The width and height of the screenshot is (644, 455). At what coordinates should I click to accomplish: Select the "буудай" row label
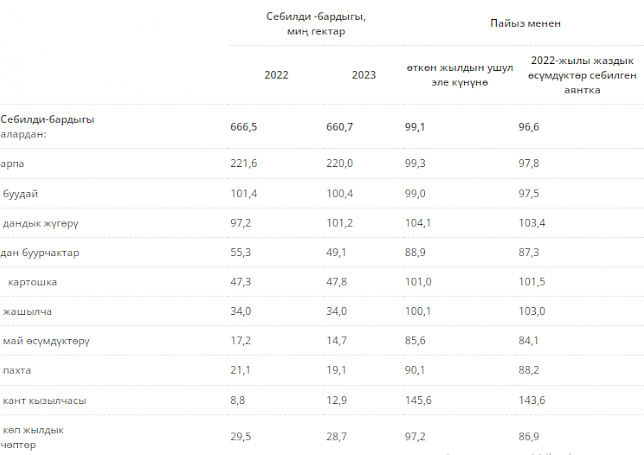pyautogui.click(x=22, y=192)
